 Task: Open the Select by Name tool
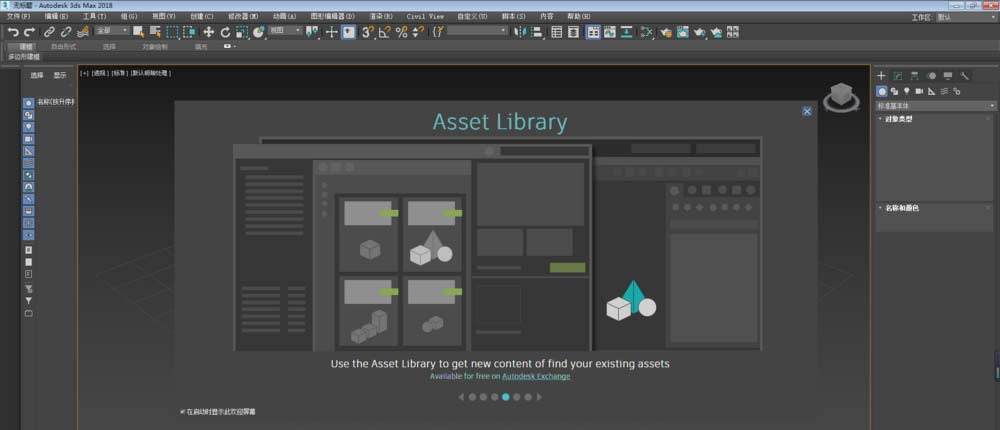click(x=155, y=32)
